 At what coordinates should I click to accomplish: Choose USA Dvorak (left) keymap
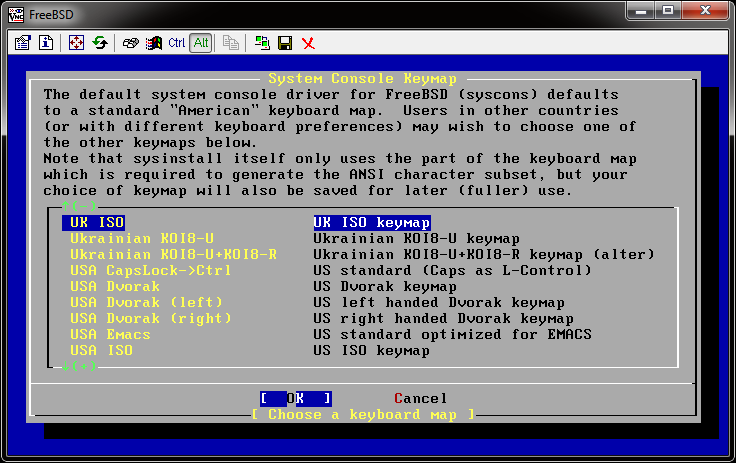click(146, 302)
